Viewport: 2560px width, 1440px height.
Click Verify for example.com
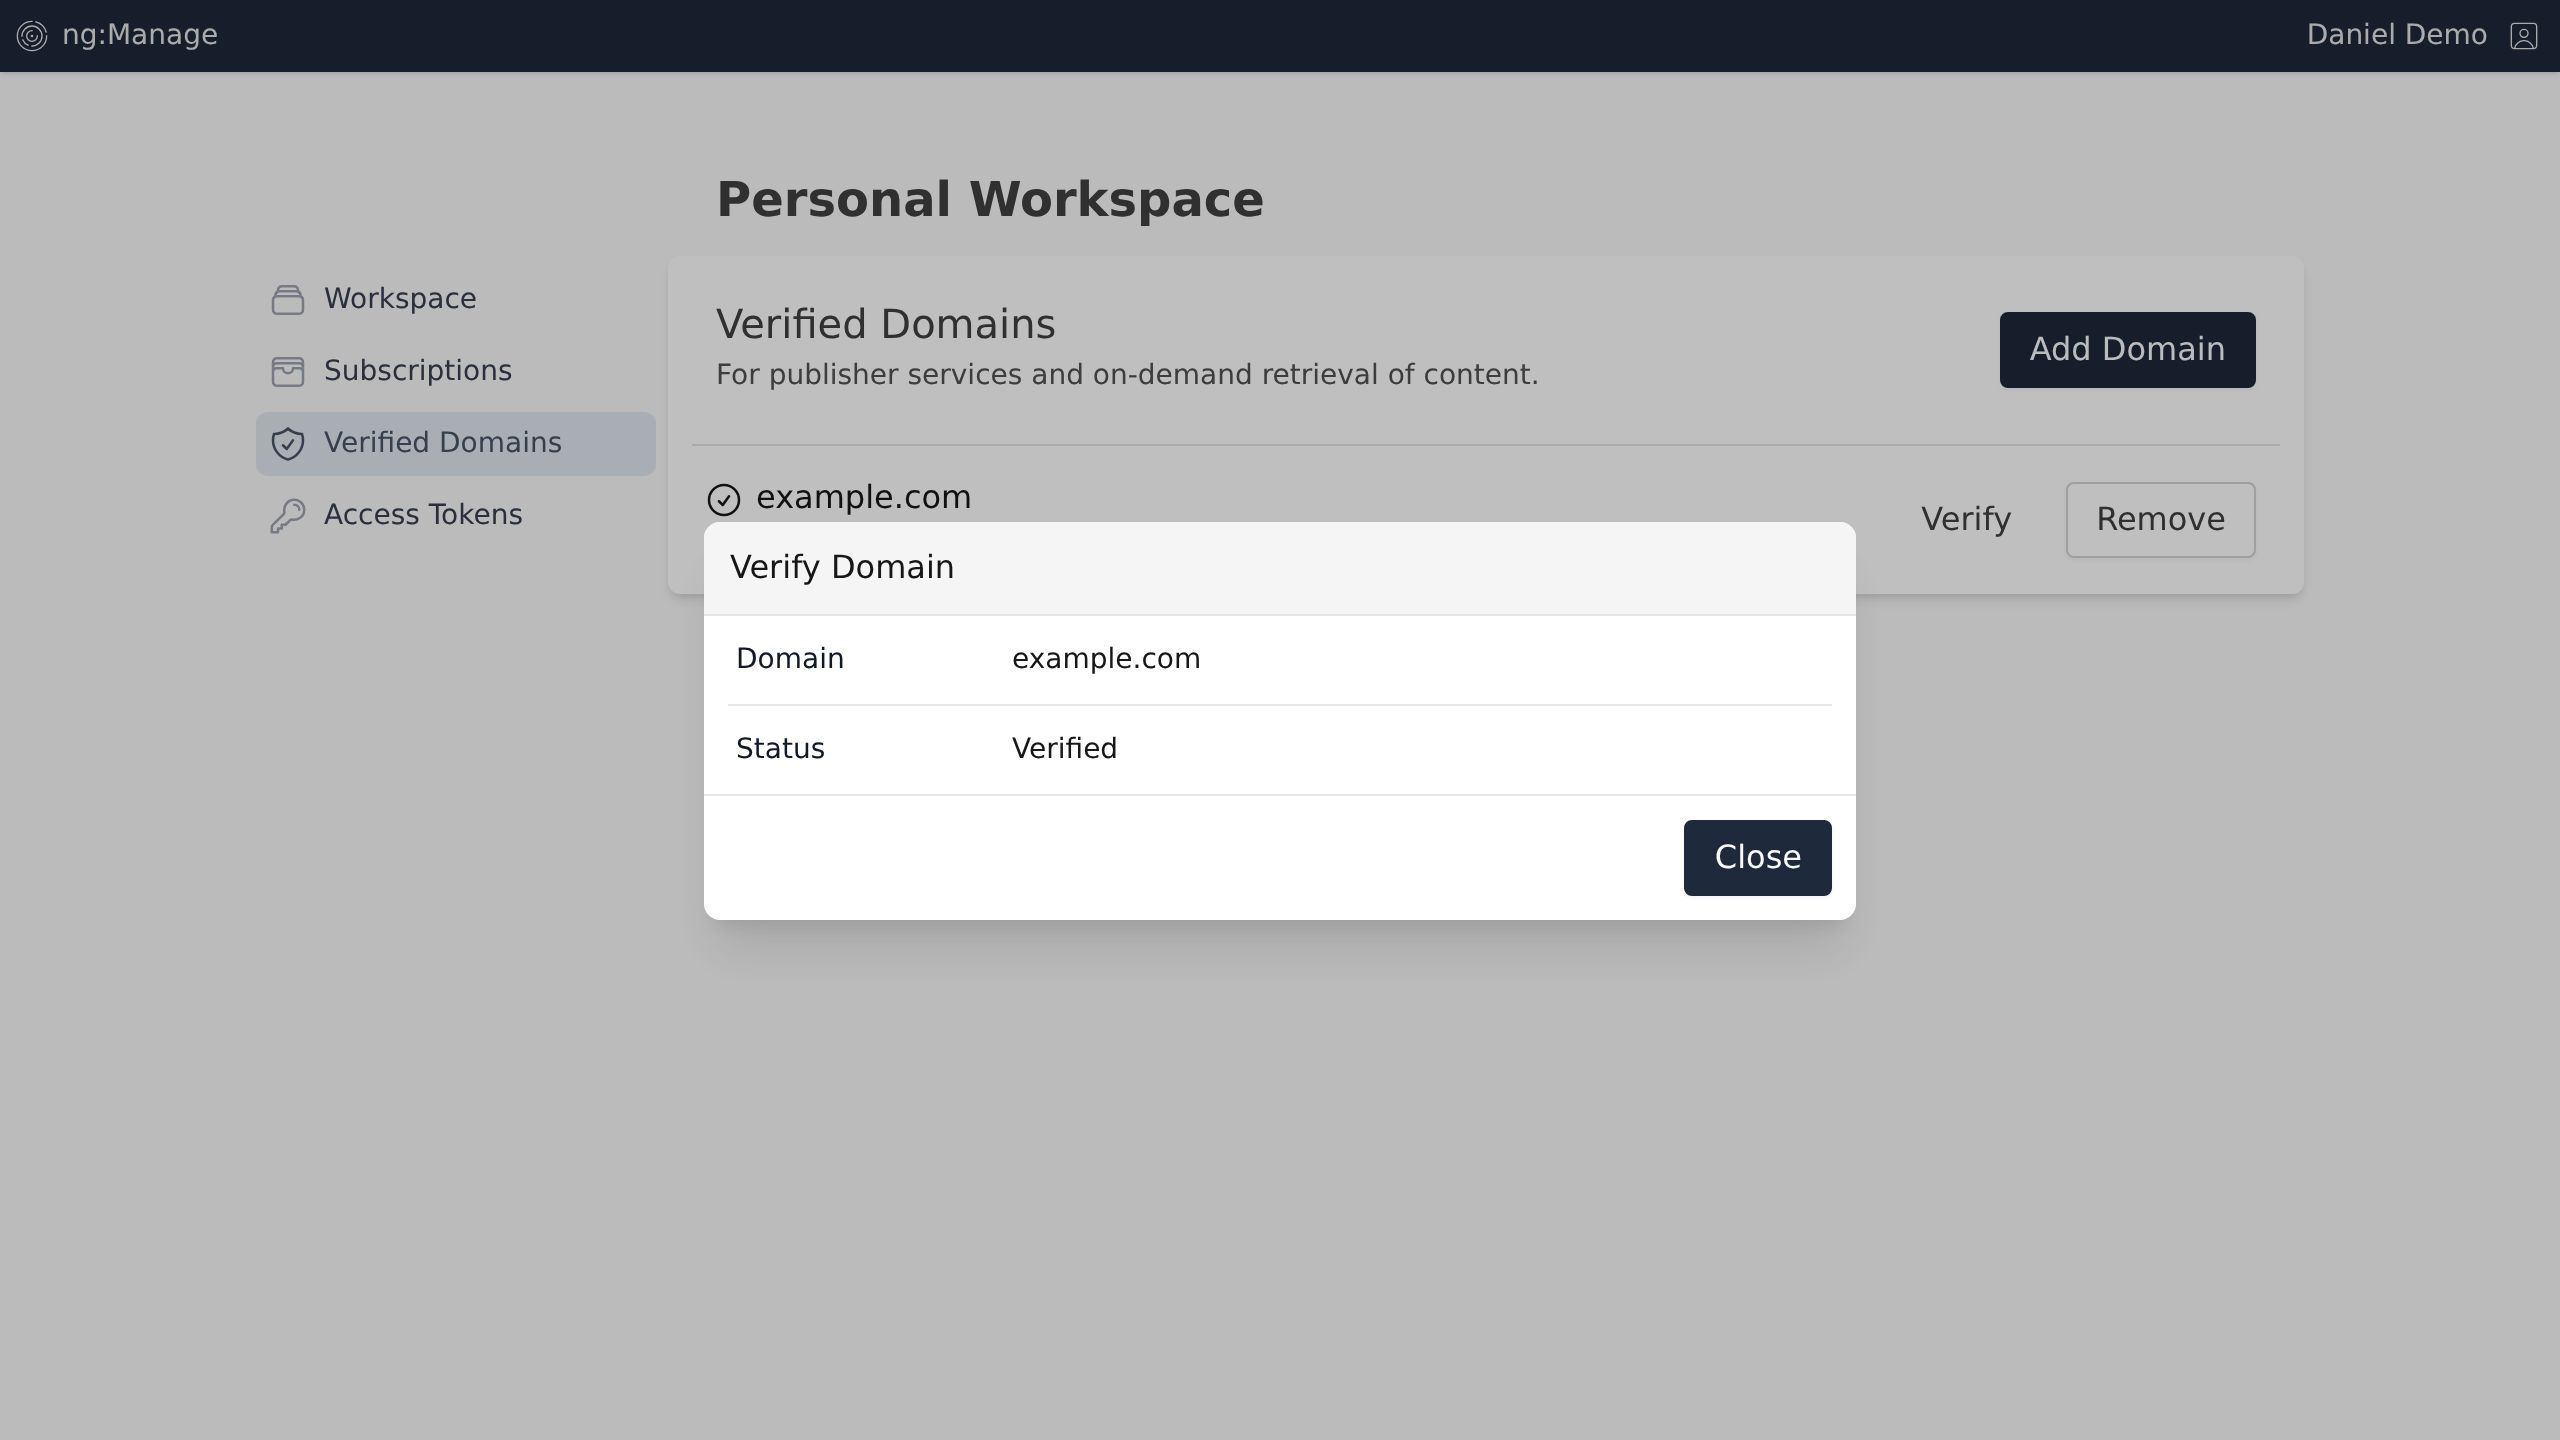pos(1965,519)
